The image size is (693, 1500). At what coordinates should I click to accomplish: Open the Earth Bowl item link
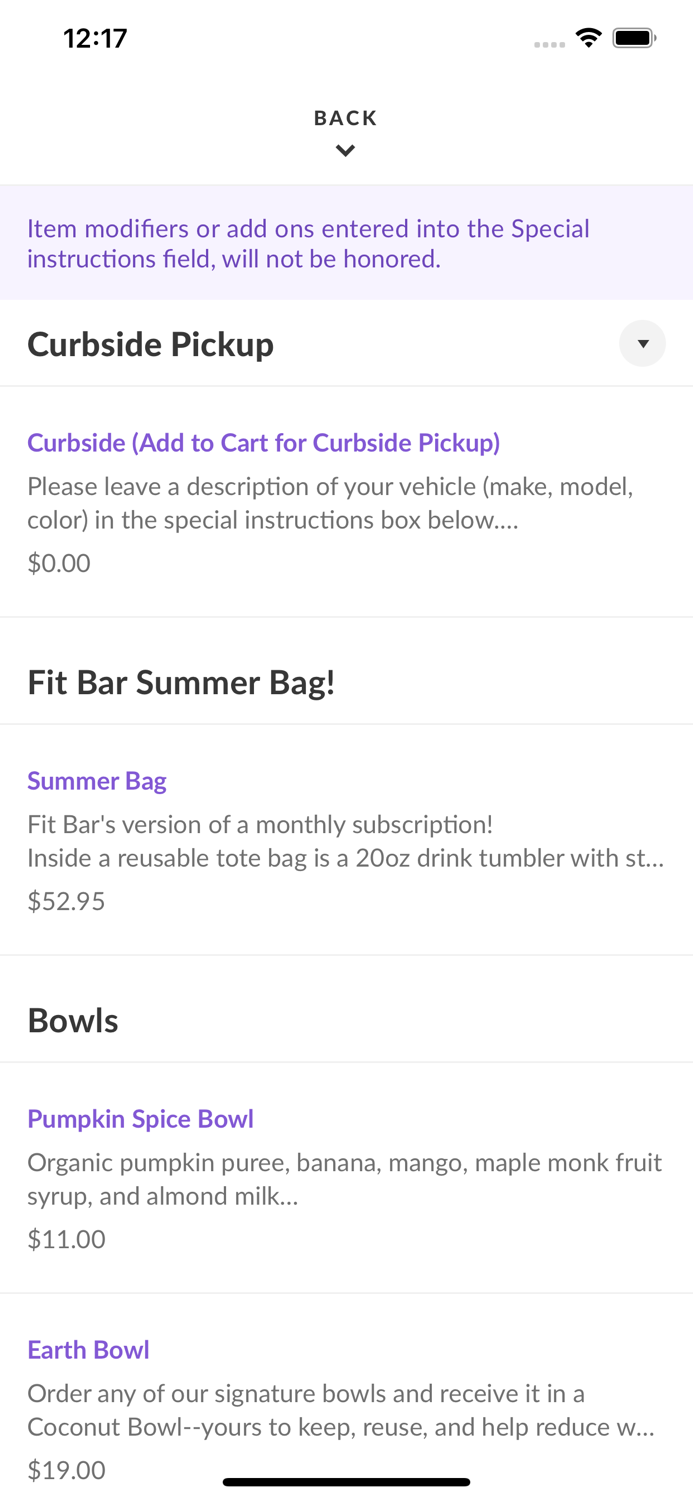[x=88, y=1349]
